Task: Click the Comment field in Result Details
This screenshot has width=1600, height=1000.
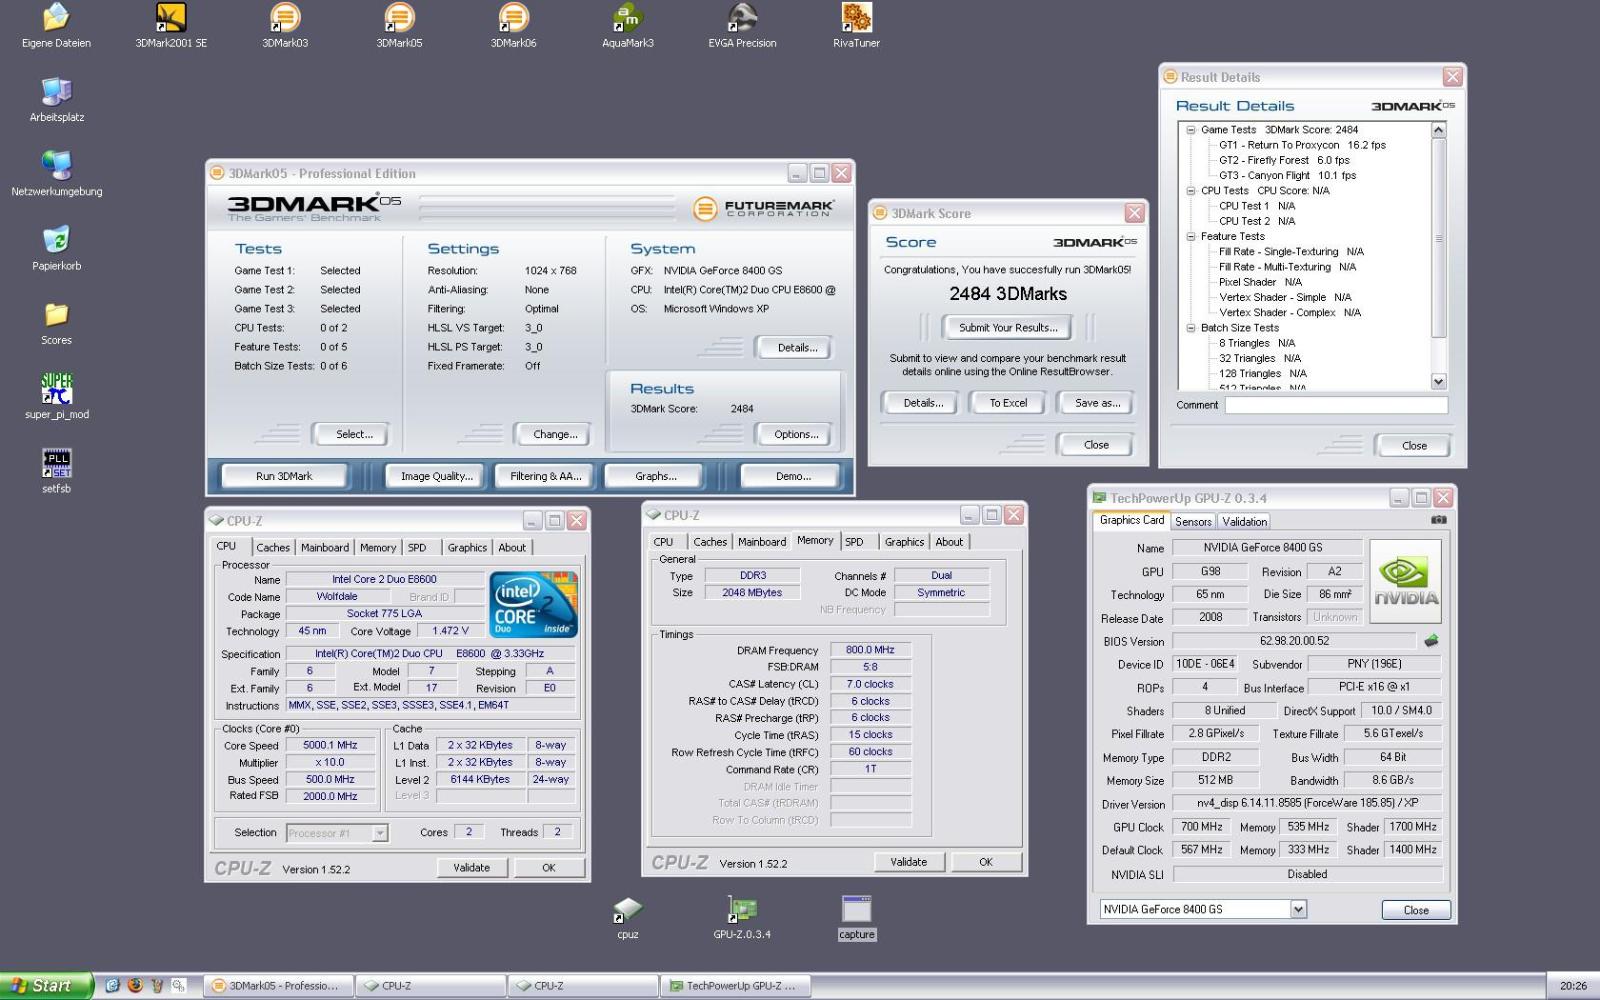Action: 1336,405
